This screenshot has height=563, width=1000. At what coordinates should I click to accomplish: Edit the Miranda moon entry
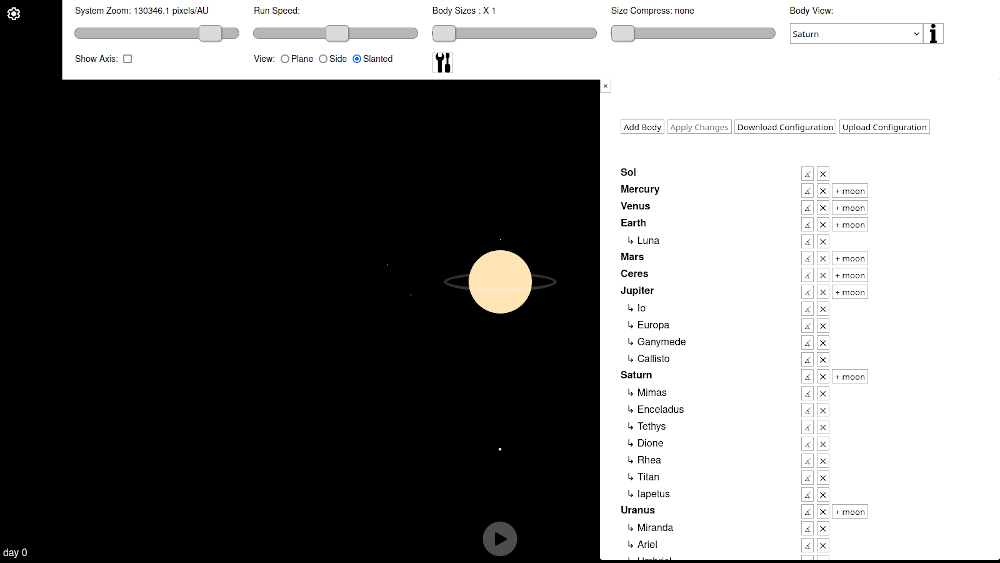click(x=807, y=529)
